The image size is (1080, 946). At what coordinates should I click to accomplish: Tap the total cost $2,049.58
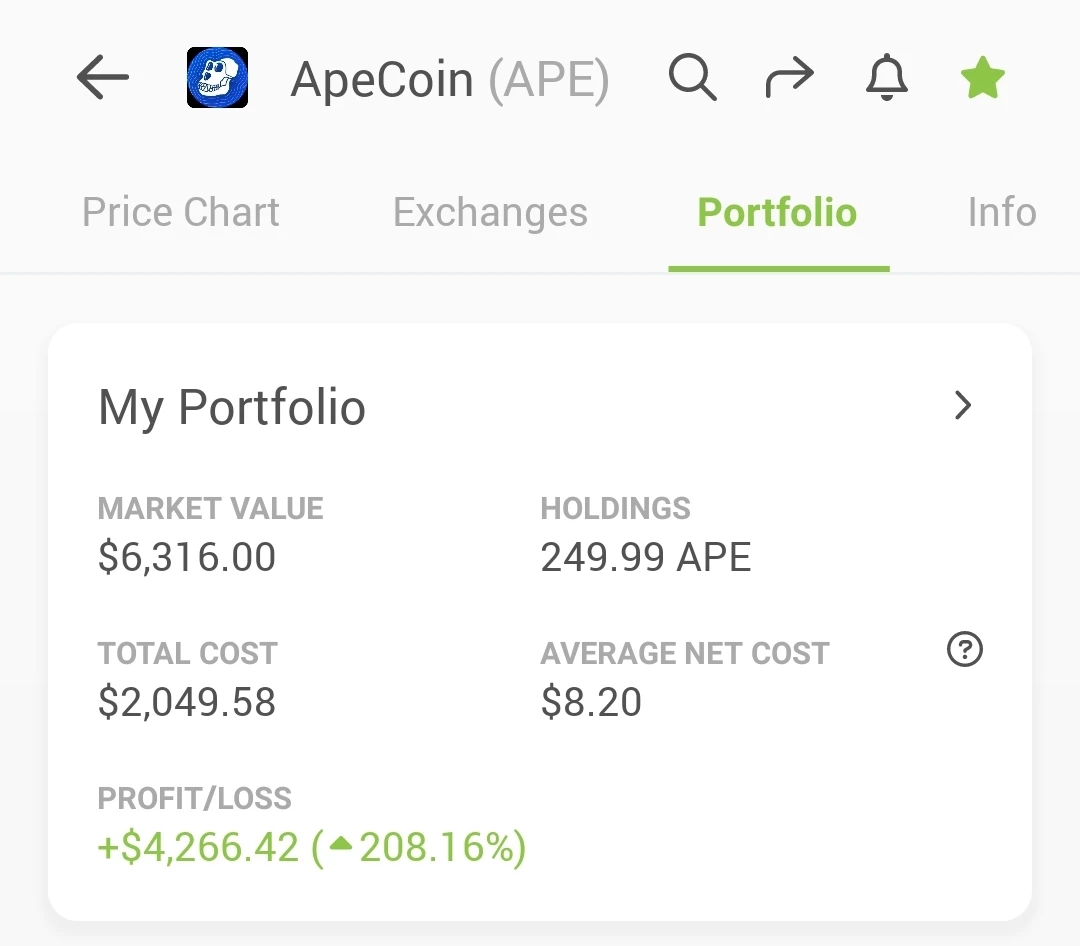click(187, 702)
